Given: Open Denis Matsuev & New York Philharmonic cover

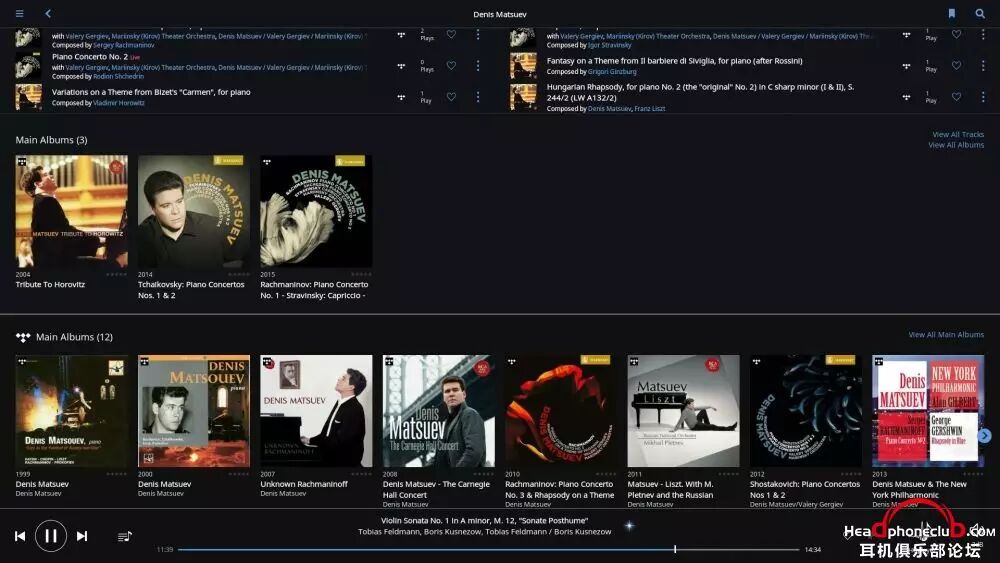Looking at the screenshot, I should click(928, 411).
